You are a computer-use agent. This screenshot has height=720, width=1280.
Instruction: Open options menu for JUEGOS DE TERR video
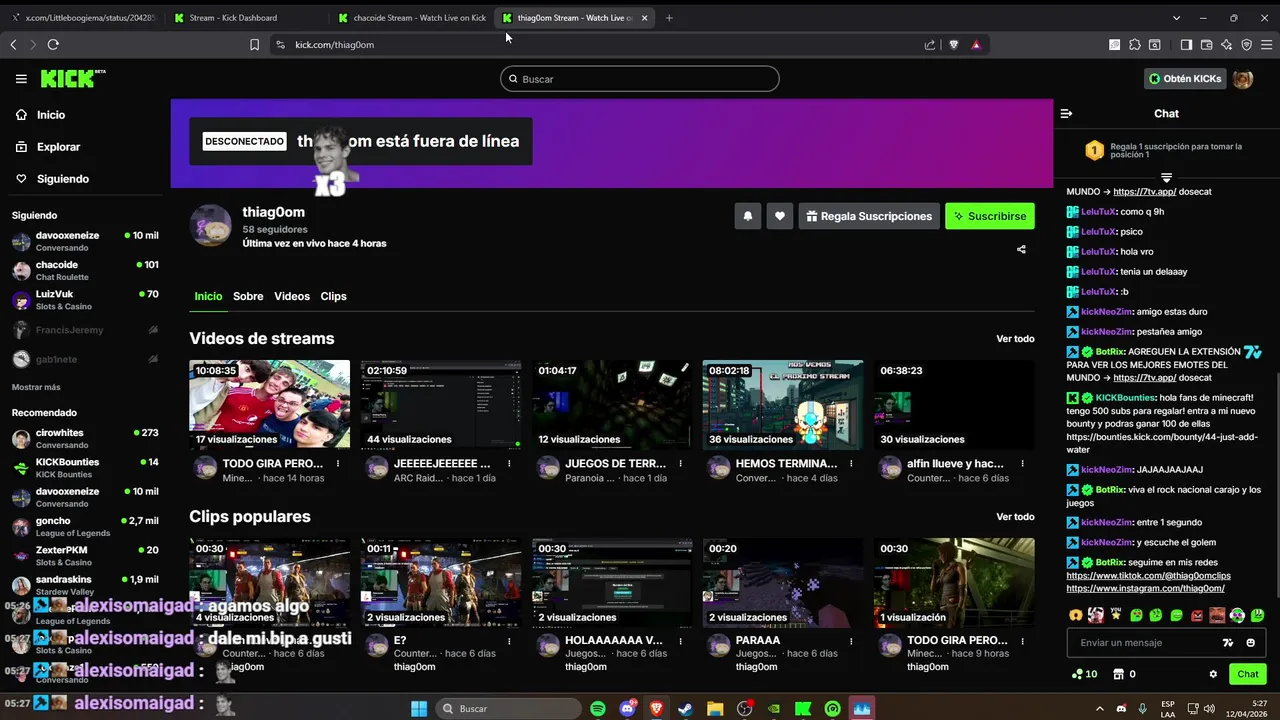coord(680,464)
